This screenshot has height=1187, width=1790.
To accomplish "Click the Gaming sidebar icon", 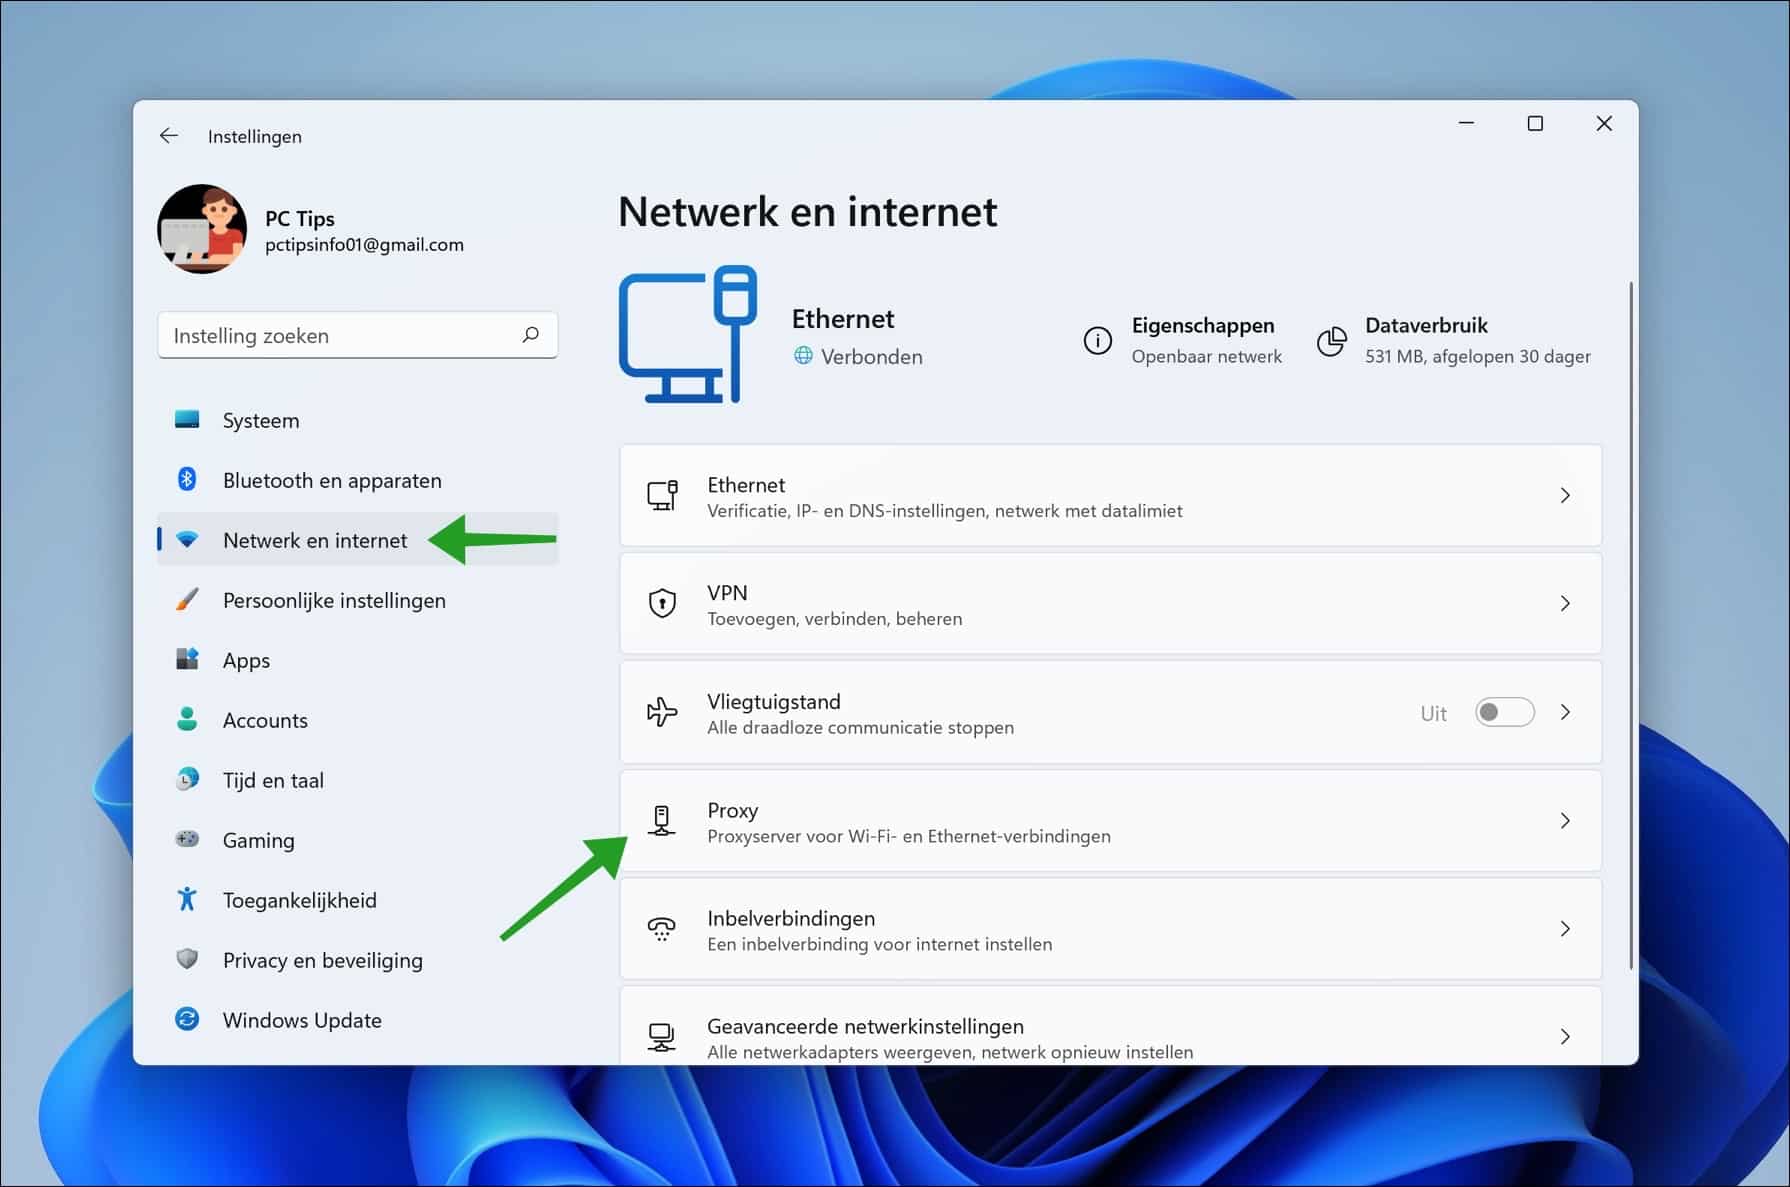I will (189, 840).
